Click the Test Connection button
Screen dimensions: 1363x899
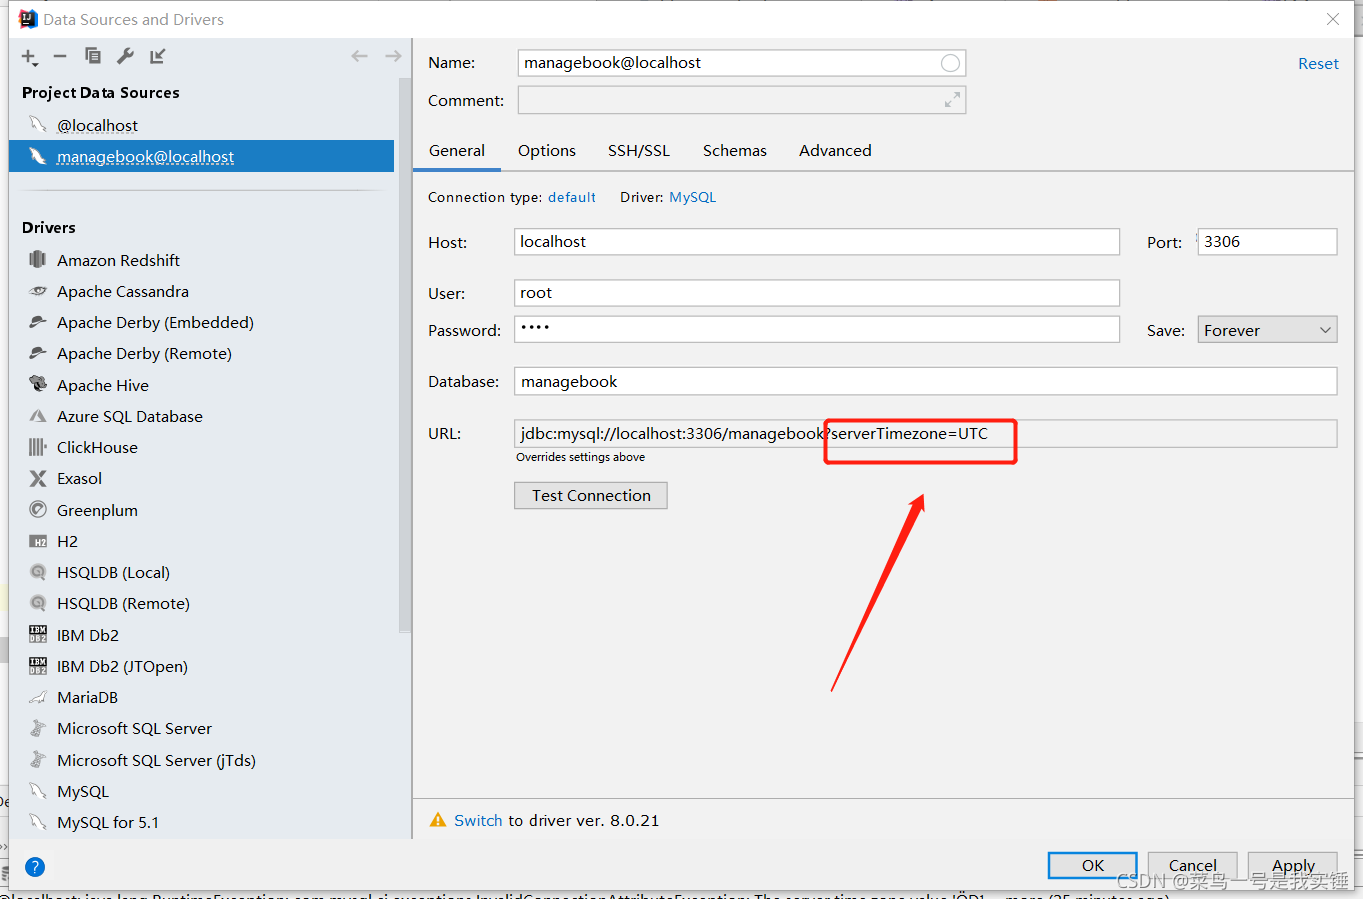tap(590, 495)
